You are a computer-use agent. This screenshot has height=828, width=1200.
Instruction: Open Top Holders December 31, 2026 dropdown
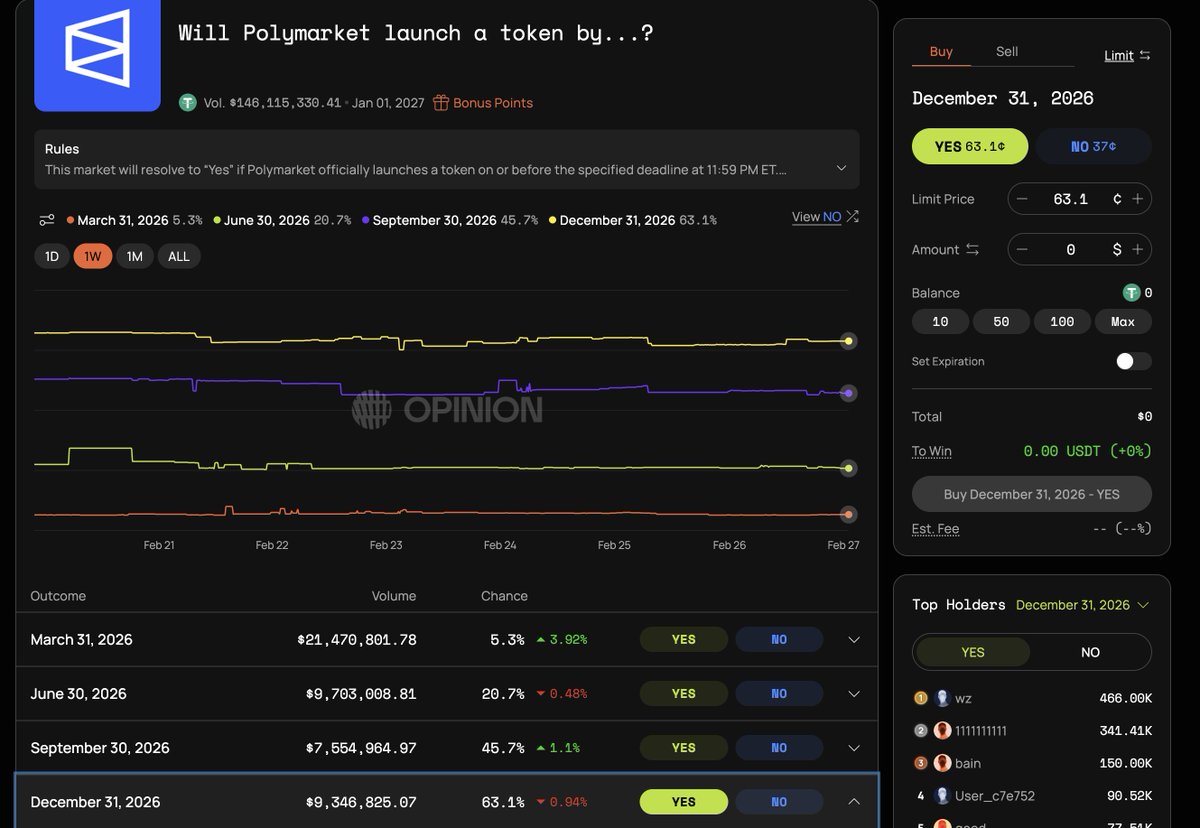(1143, 605)
